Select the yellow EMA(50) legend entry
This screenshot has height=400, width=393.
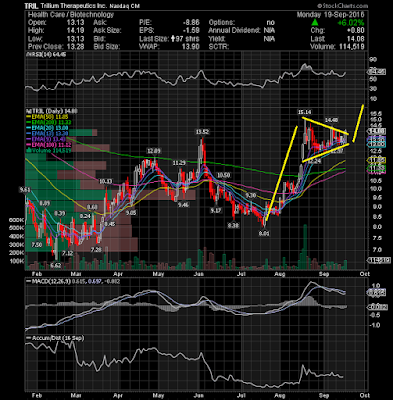click(48, 117)
